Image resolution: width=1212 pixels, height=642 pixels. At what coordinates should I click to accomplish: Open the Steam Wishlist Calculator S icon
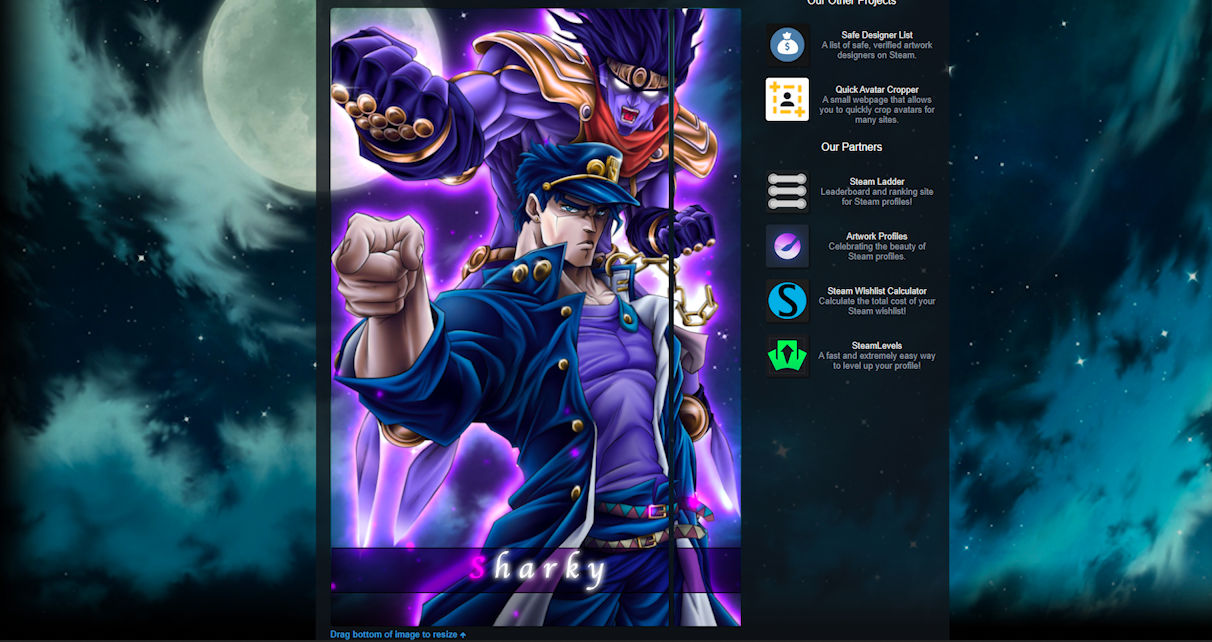[x=787, y=301]
